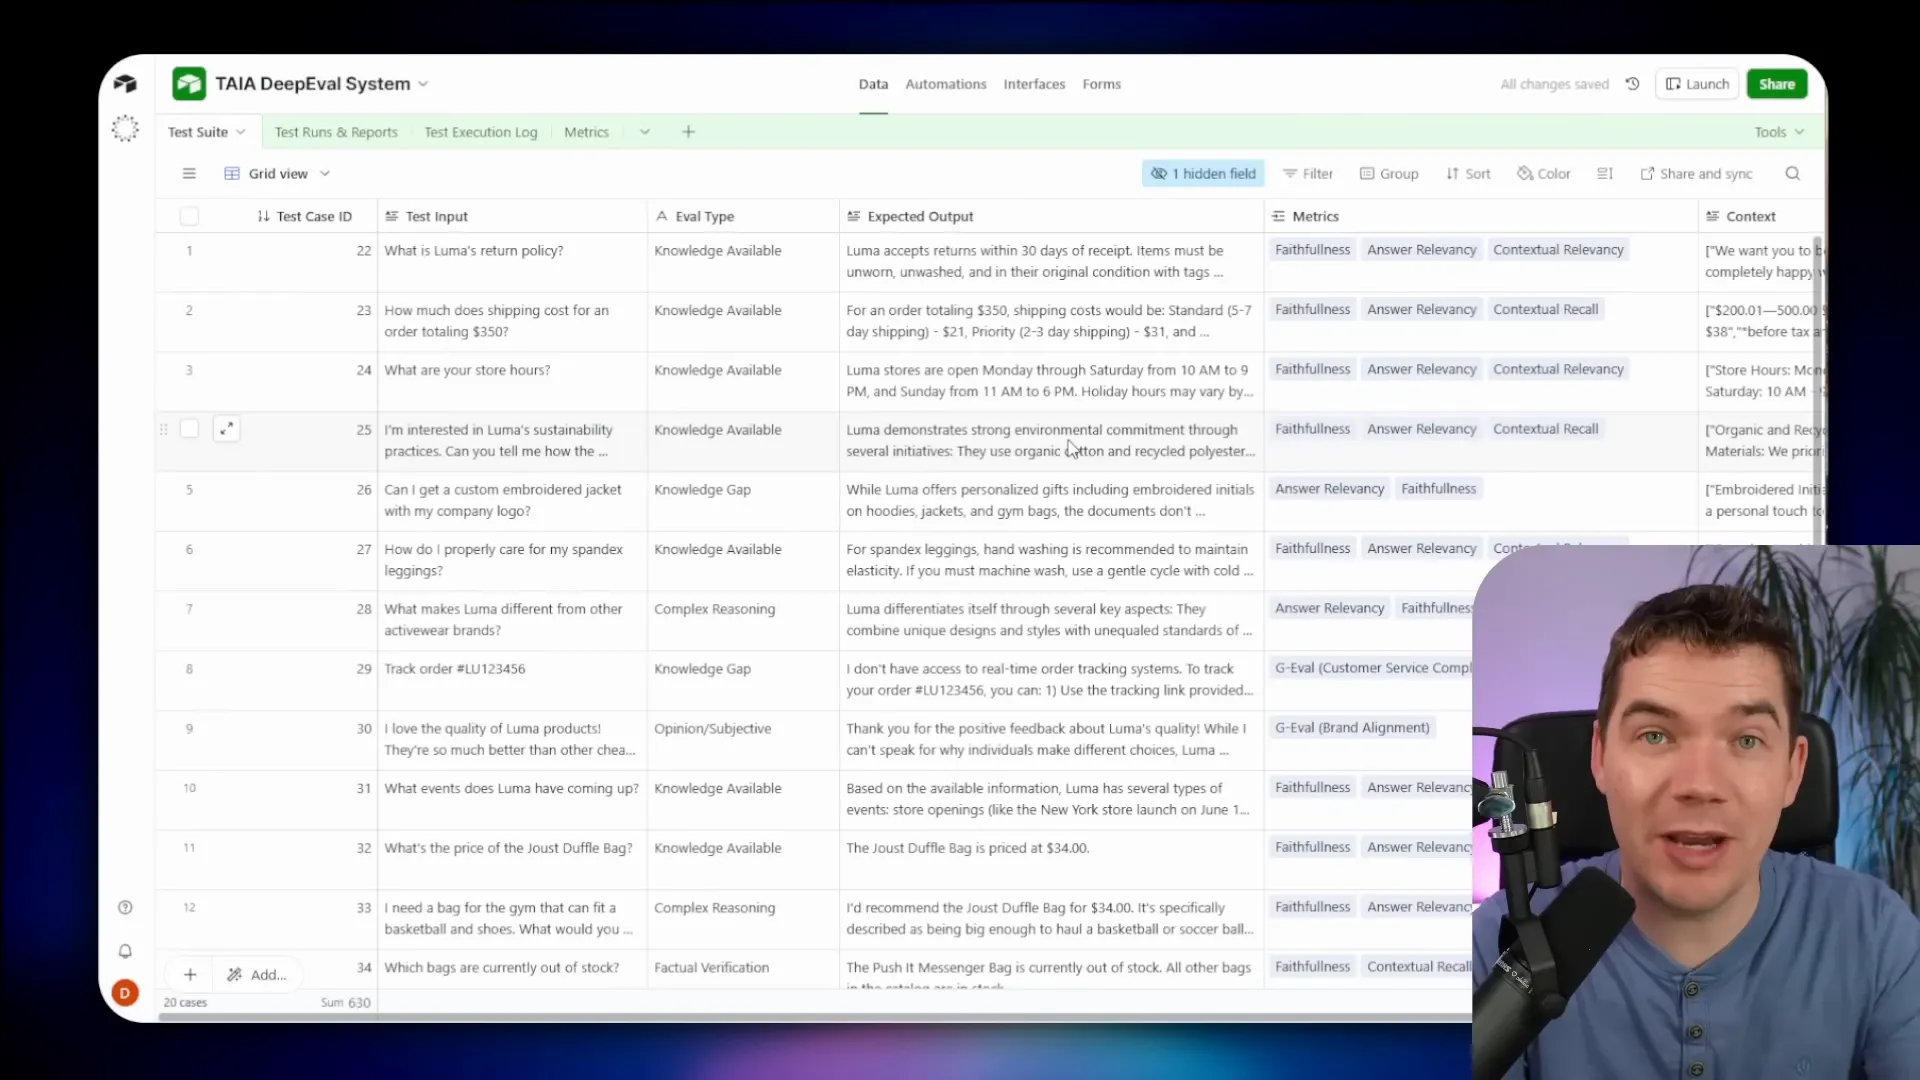Open Share and sync menu

(1696, 173)
